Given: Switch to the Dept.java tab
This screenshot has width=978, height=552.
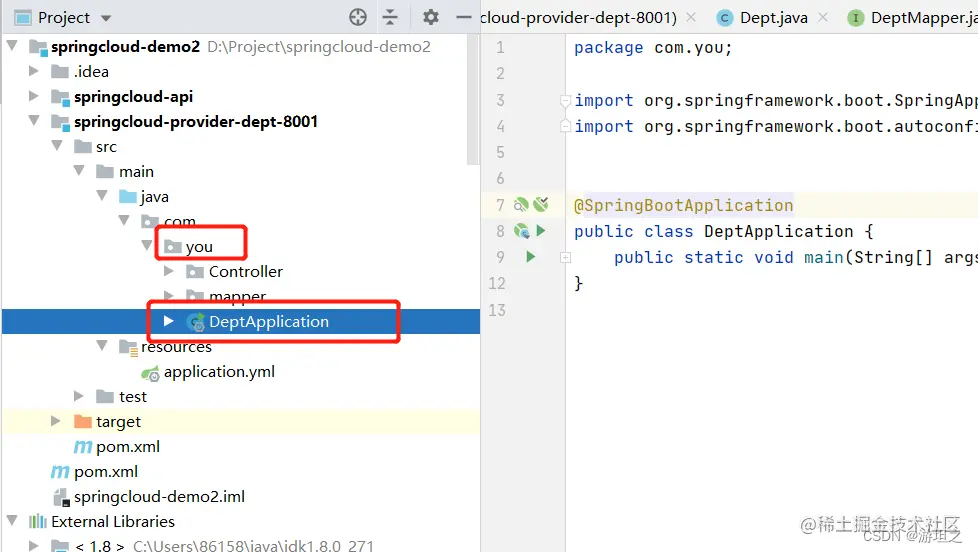Looking at the screenshot, I should tap(773, 17).
